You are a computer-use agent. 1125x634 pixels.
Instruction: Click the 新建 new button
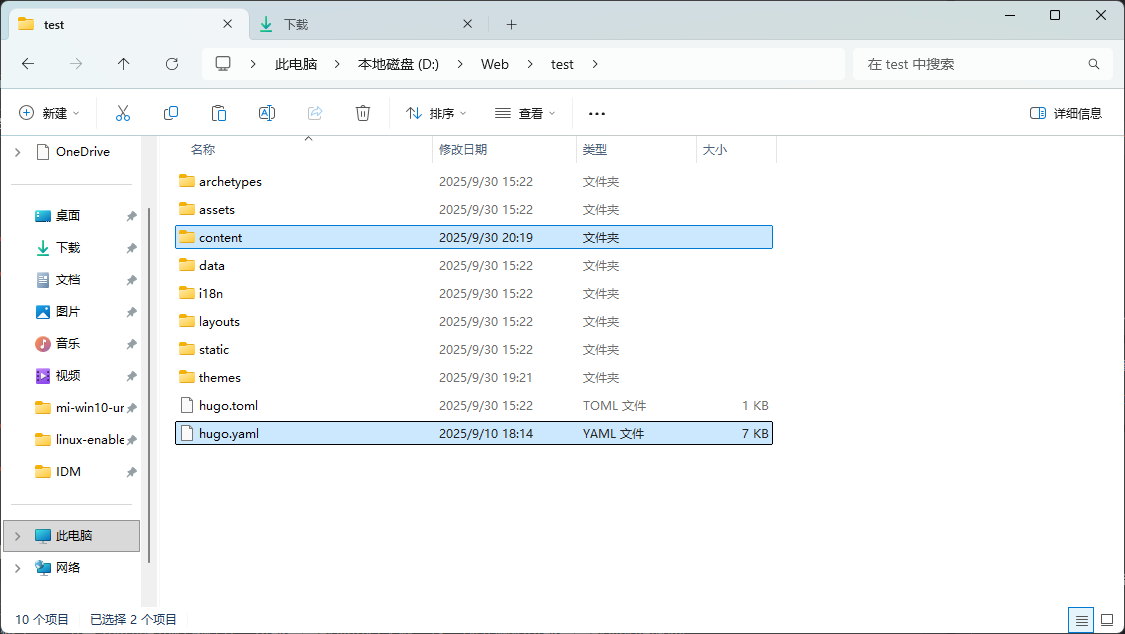click(x=48, y=113)
